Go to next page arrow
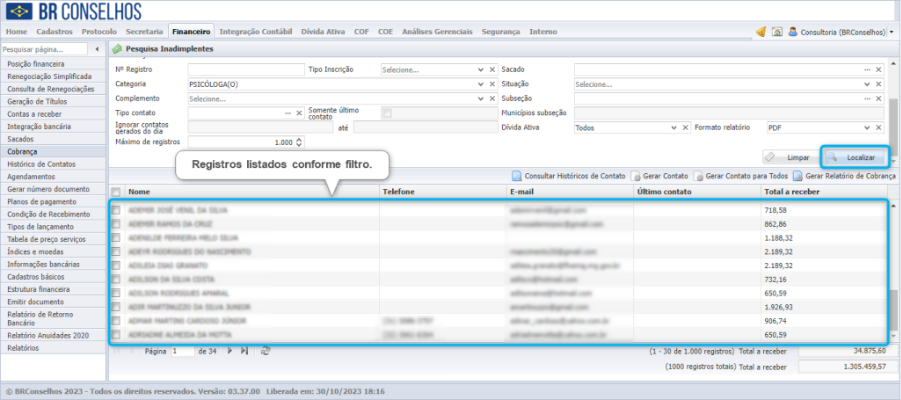901x400 pixels. [x=230, y=351]
